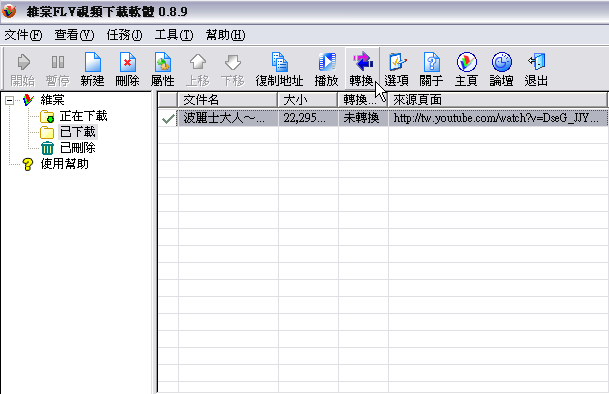Open the 任務(J) menu
Viewport: 609px width, 394px height.
point(125,35)
